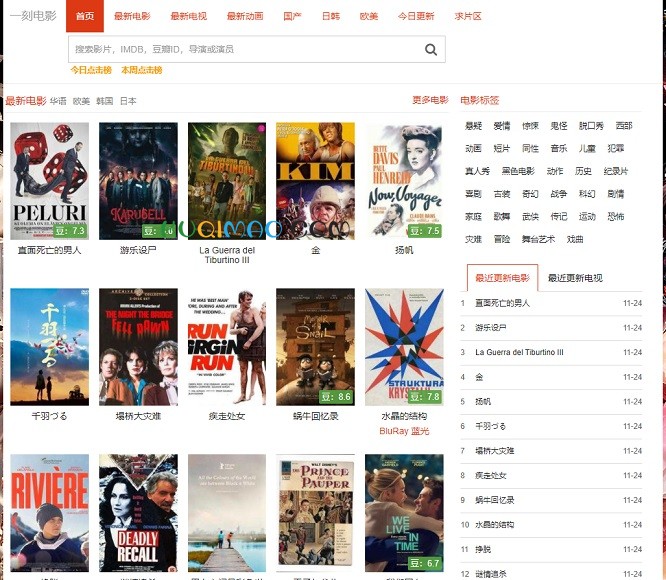
Task: Select the 爱情 movie tag
Action: tap(502, 126)
